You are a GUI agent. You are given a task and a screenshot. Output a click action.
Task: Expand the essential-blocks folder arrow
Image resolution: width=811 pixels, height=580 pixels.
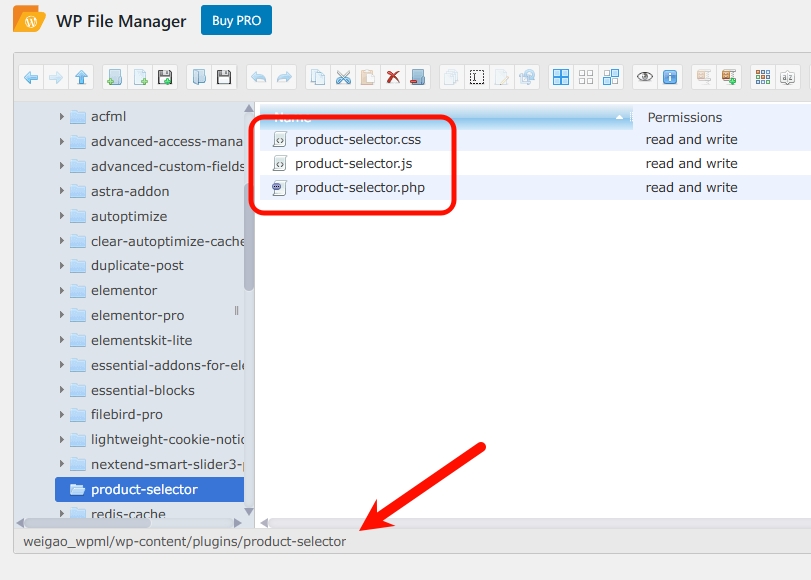(62, 390)
